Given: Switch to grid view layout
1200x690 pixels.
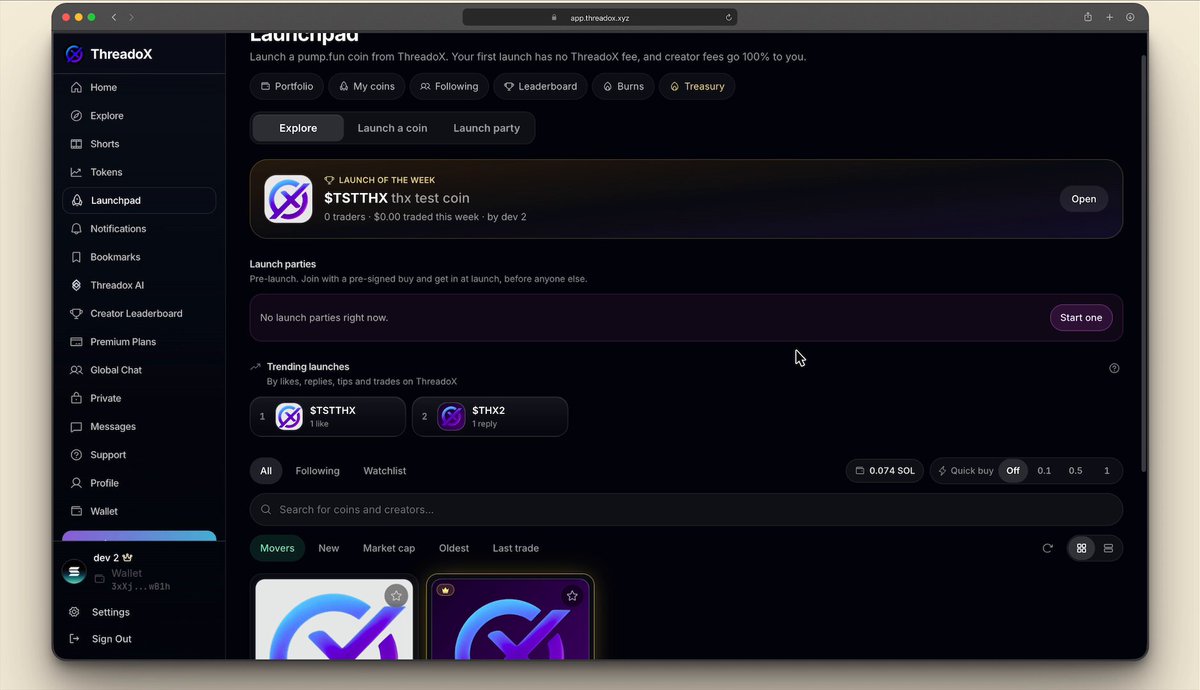Looking at the screenshot, I should tap(1081, 548).
